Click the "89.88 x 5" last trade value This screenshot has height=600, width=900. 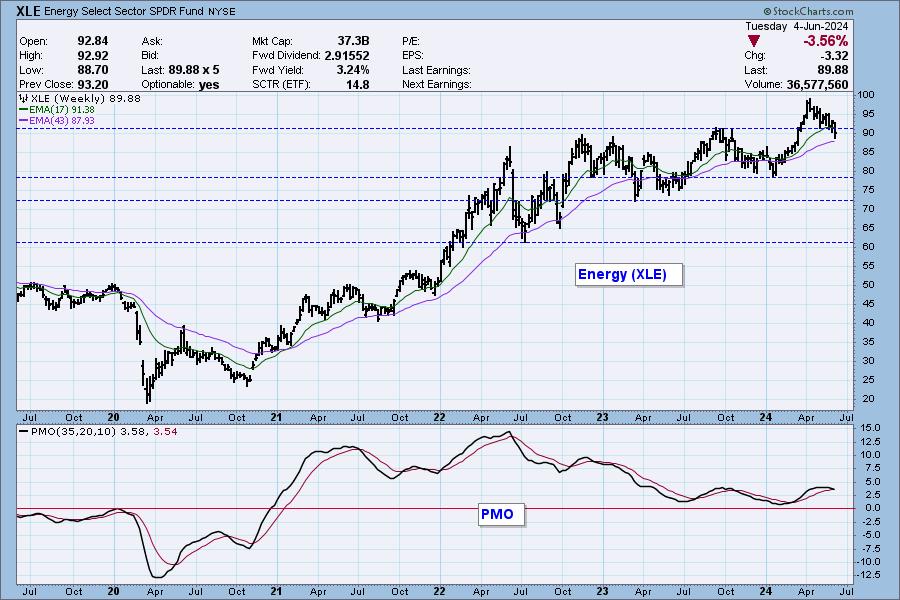[194, 70]
